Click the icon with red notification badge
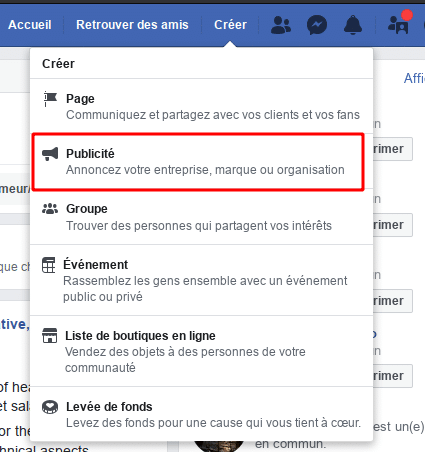 click(399, 23)
